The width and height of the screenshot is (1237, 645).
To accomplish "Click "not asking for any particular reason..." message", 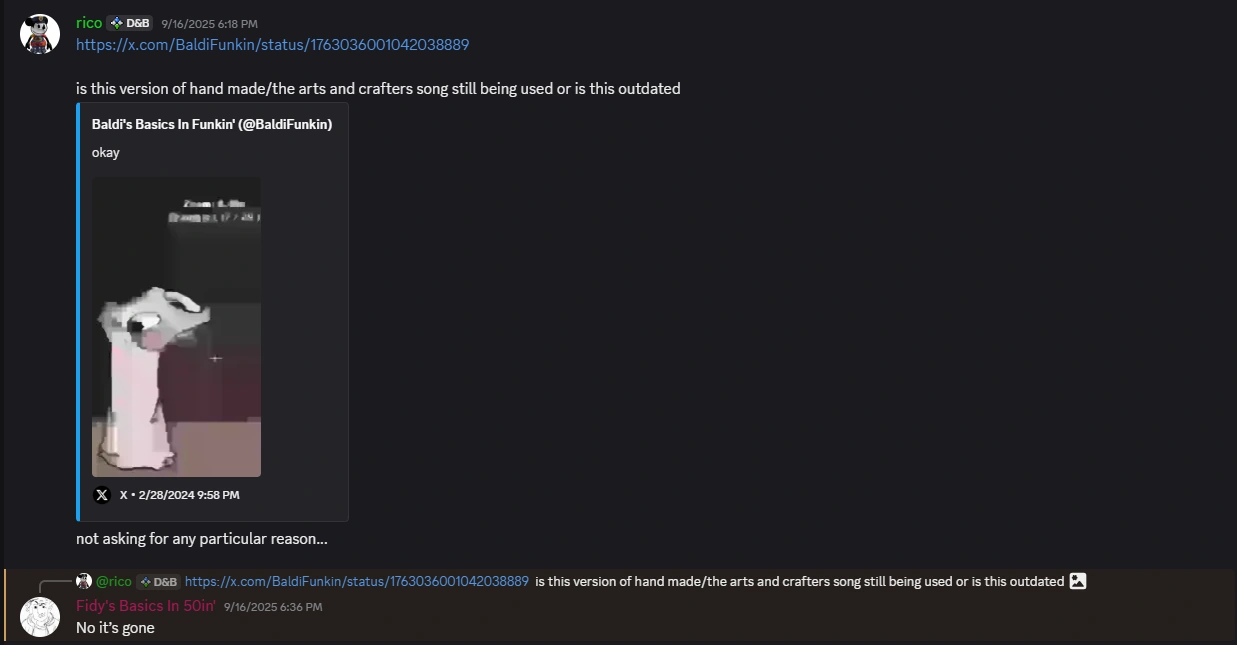I will [201, 539].
